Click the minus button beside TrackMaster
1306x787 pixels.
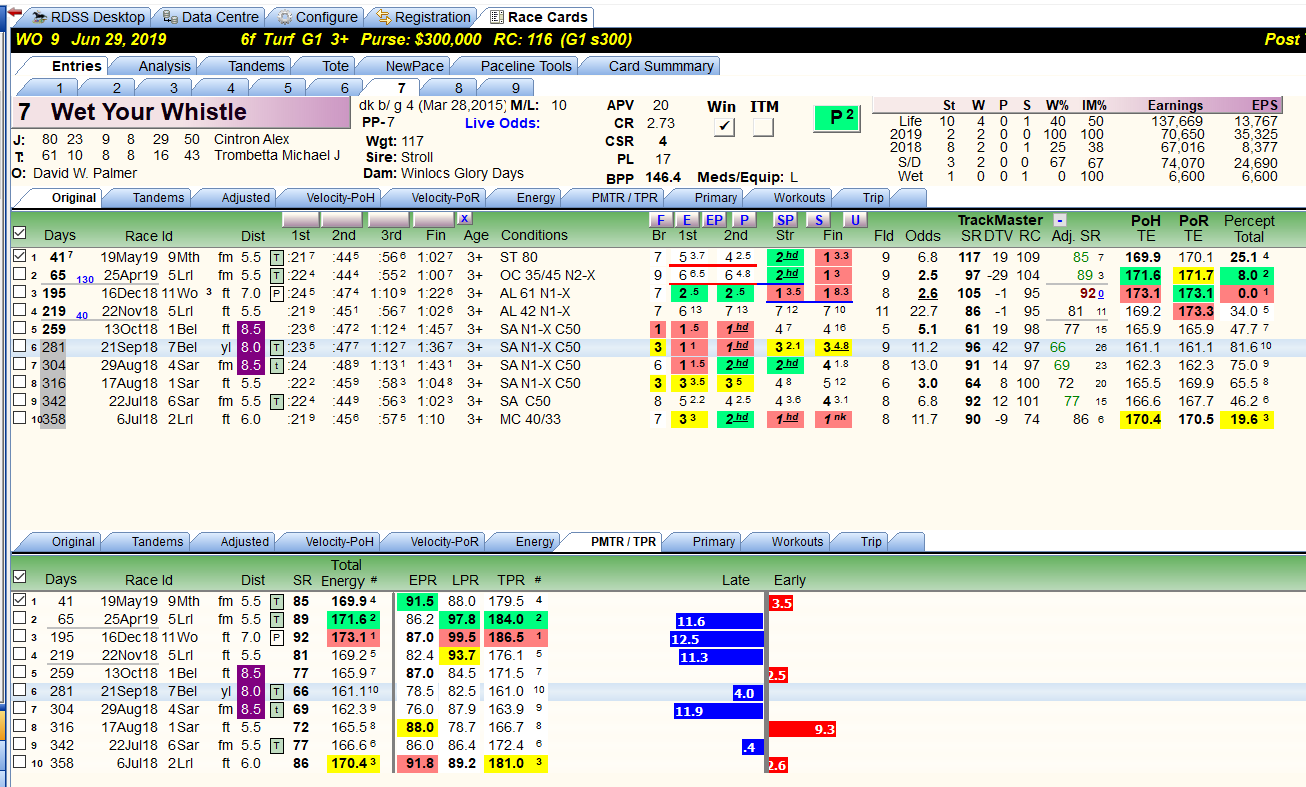(1060, 220)
